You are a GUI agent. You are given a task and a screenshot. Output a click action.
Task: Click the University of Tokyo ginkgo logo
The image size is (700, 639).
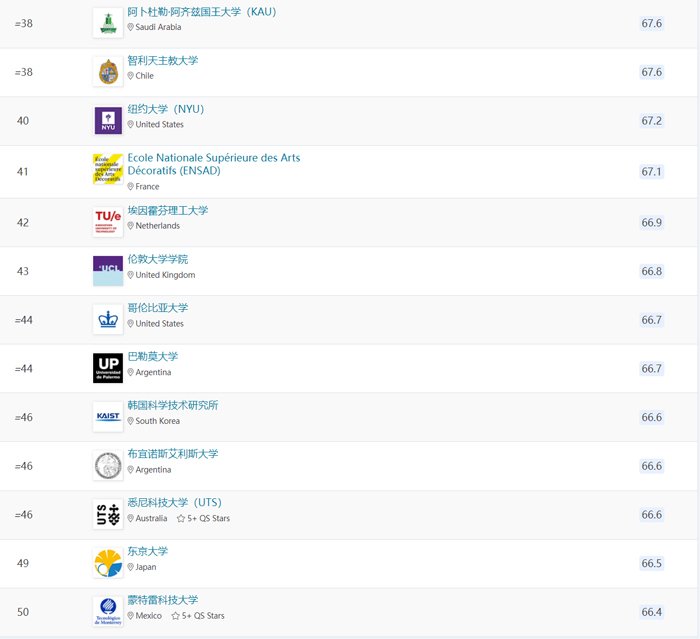coord(108,563)
